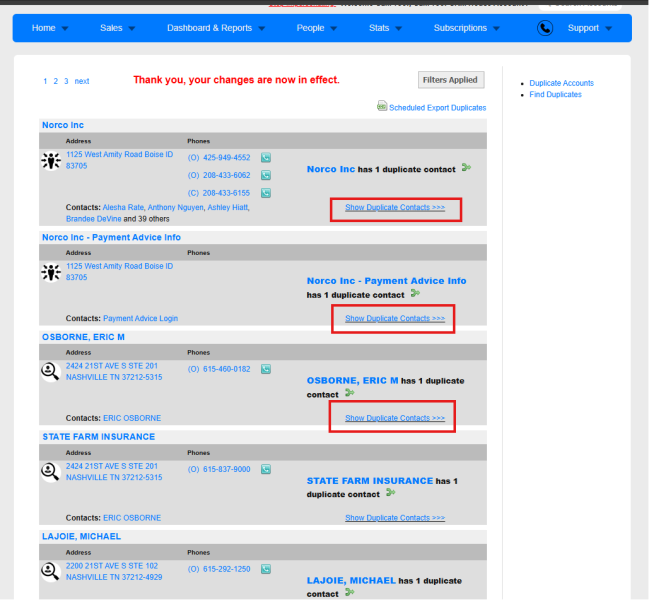Open contact Brandee DeVine
This screenshot has height=600, width=649.
(94, 218)
